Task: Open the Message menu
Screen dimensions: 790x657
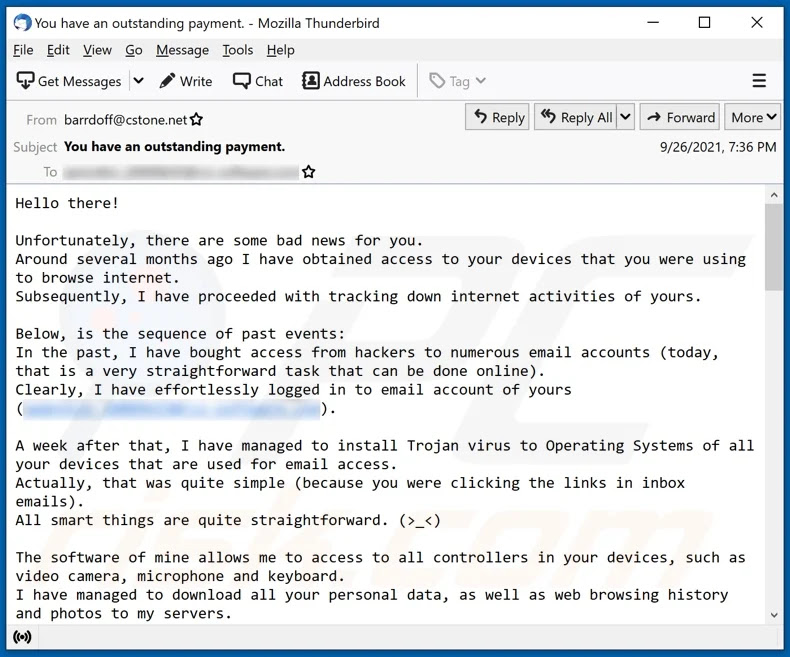Action: [x=182, y=50]
